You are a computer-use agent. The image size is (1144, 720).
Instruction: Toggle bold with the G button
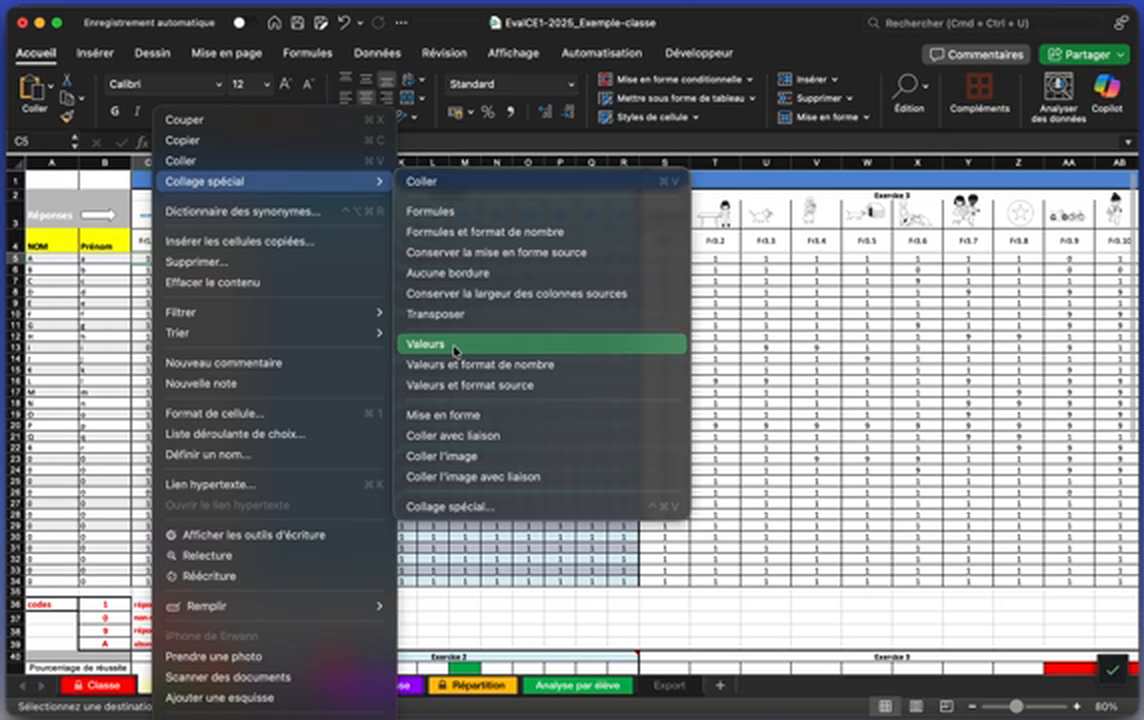[113, 110]
